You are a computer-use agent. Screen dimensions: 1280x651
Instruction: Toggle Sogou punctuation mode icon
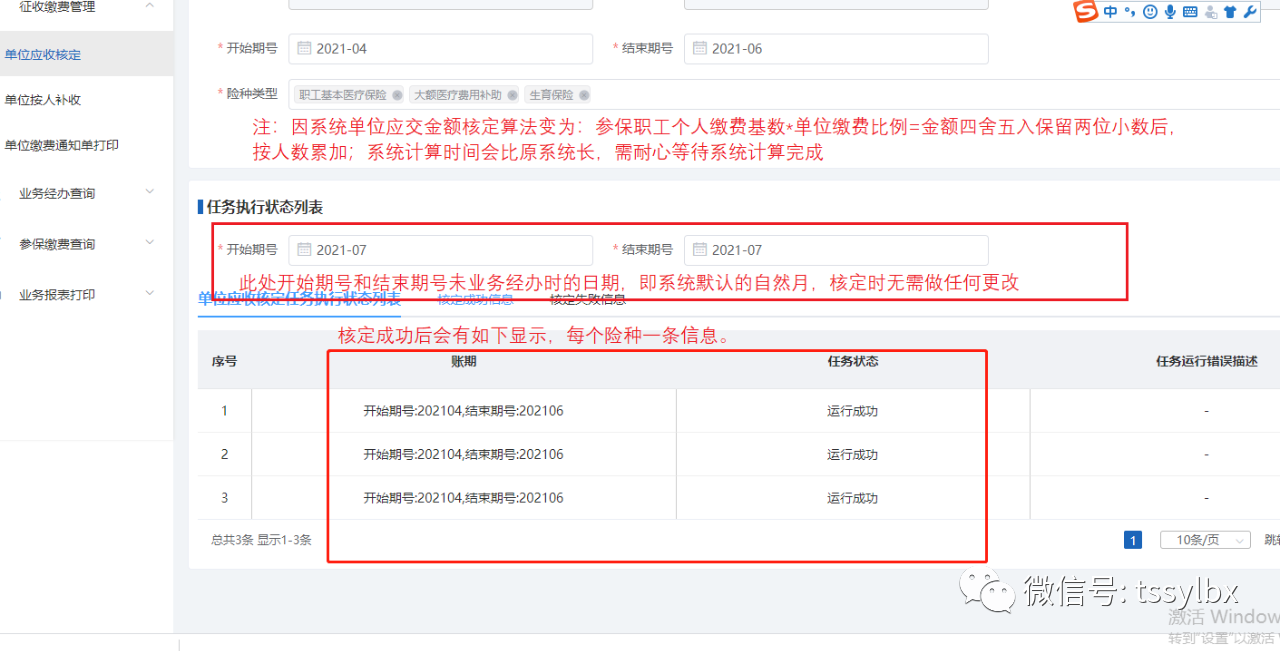(1130, 12)
